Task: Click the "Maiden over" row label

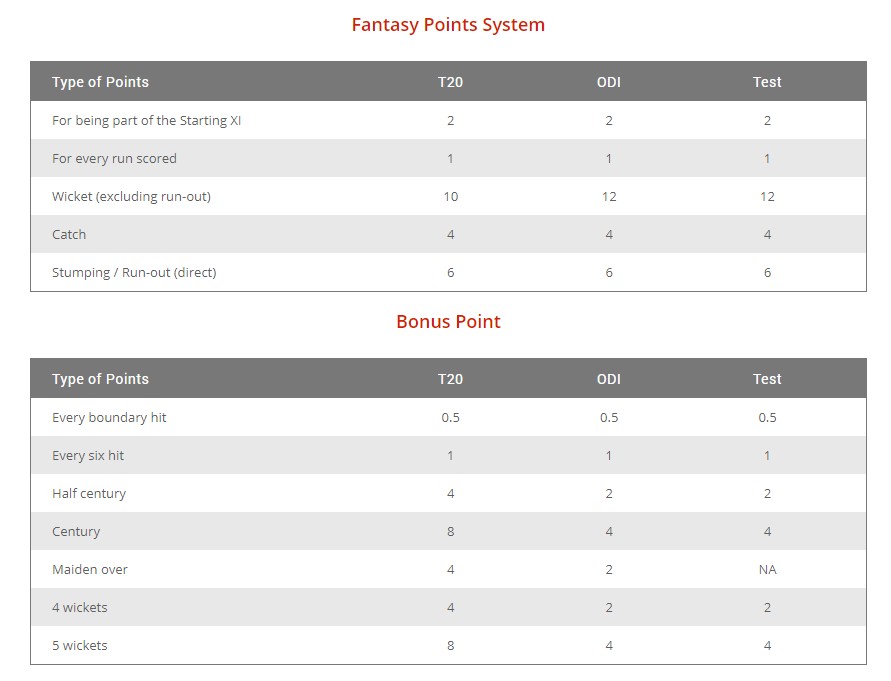Action: click(90, 570)
